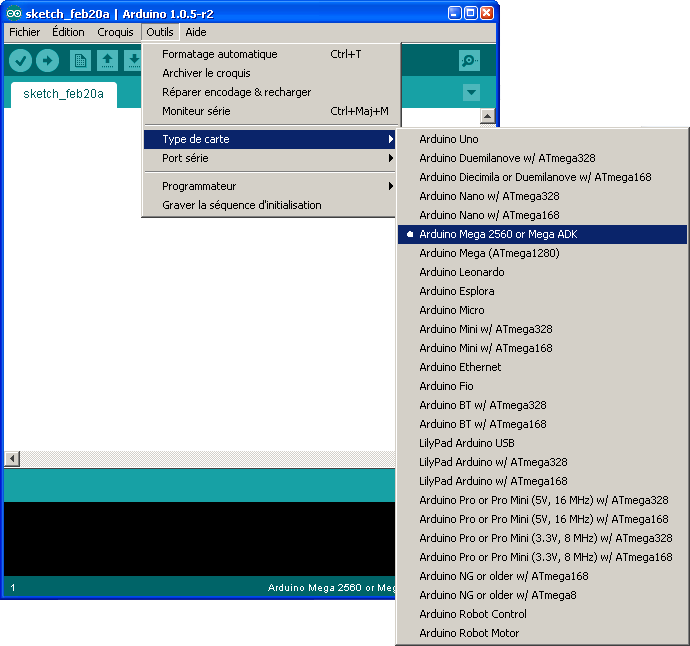Select Arduino Mega 2560 or Mega ADK
Image resolution: width=690 pixels, height=646 pixels.
coord(542,234)
